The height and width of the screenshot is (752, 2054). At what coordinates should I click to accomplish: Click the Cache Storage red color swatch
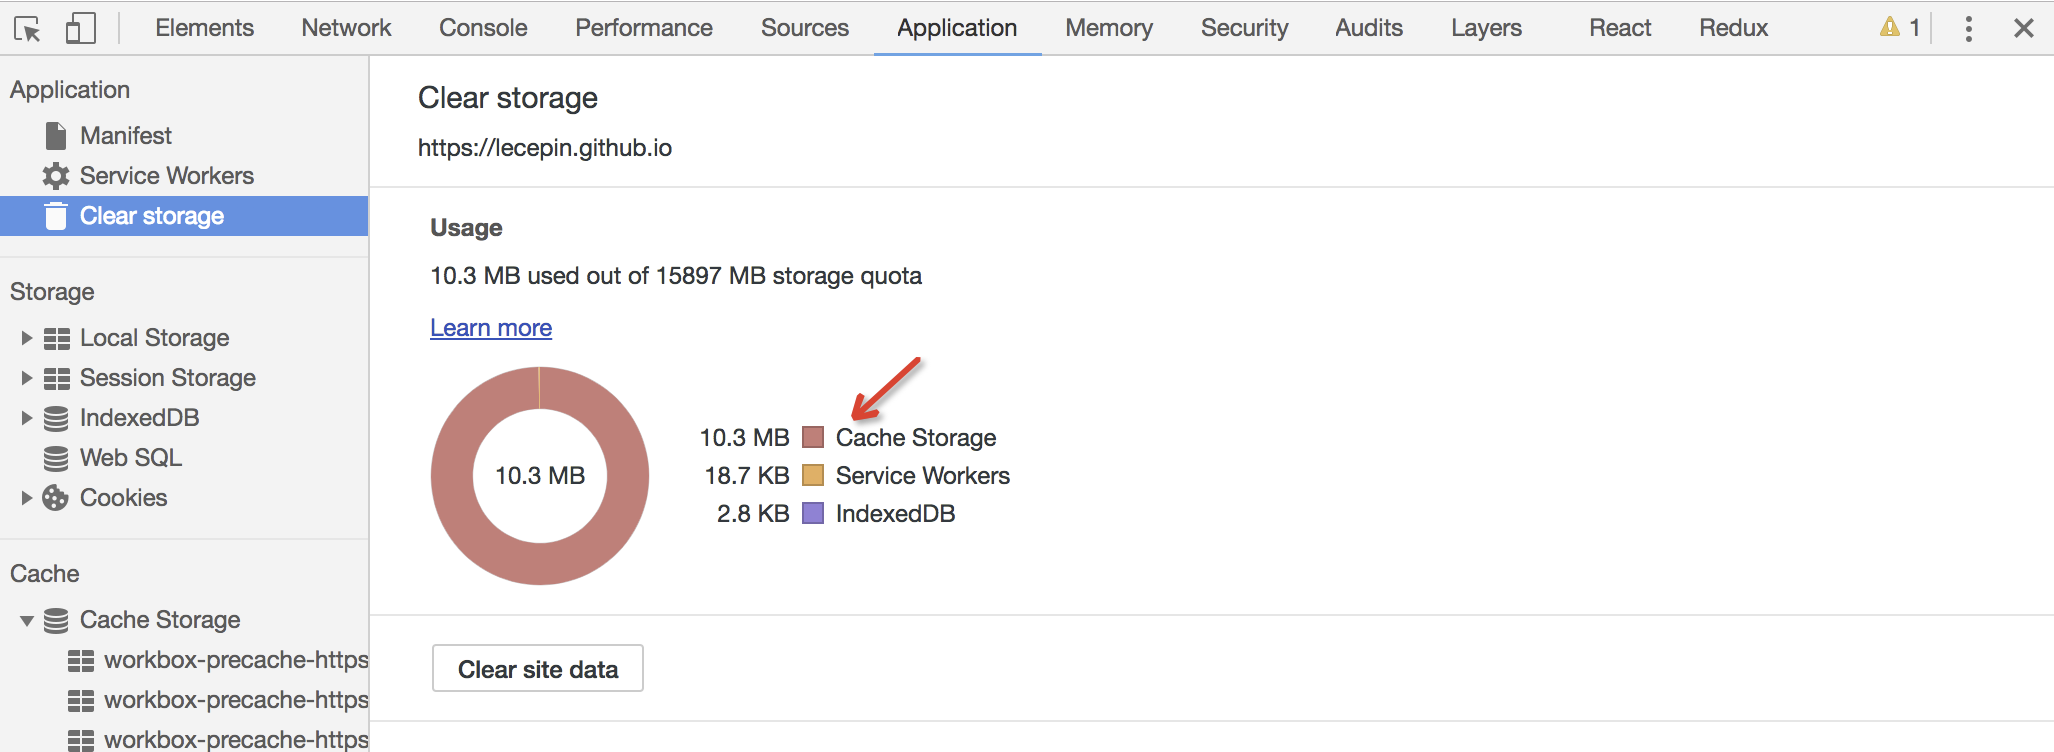click(x=813, y=438)
